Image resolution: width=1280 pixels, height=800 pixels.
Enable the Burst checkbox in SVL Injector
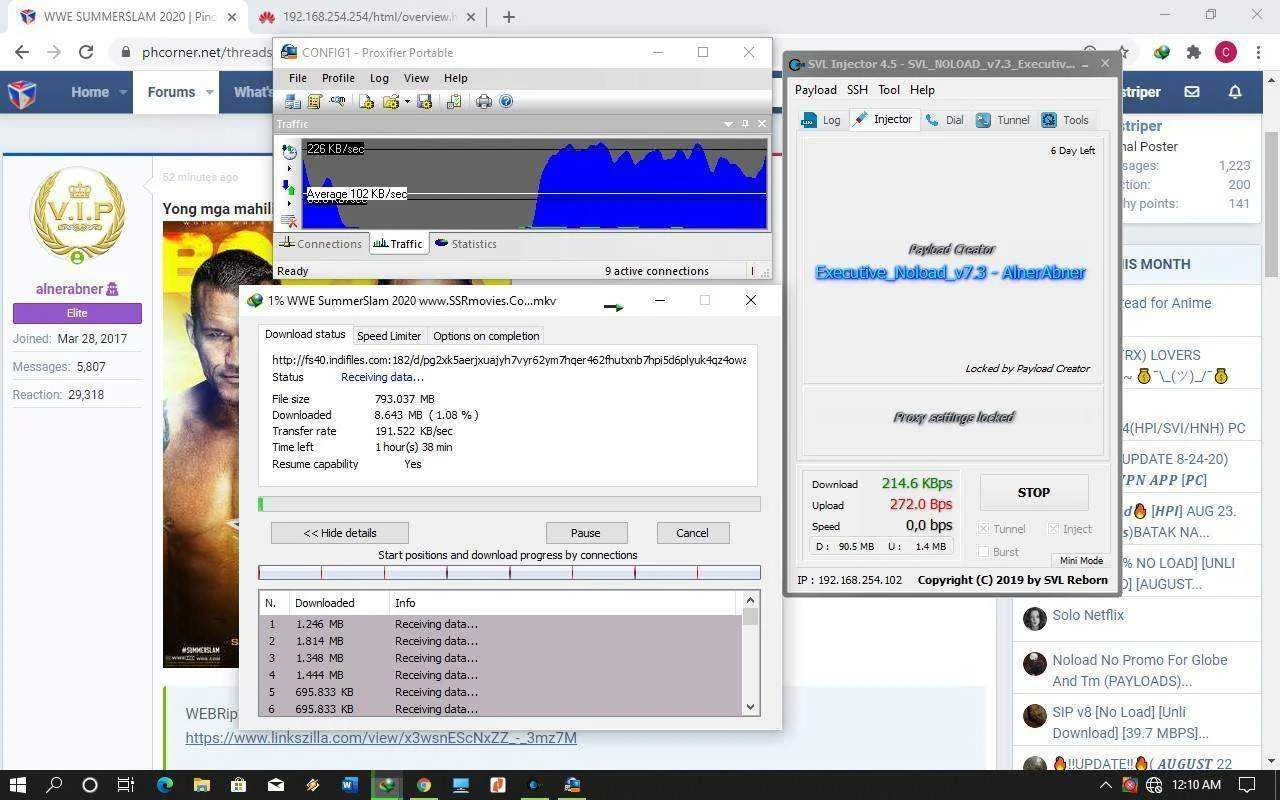[x=984, y=552]
